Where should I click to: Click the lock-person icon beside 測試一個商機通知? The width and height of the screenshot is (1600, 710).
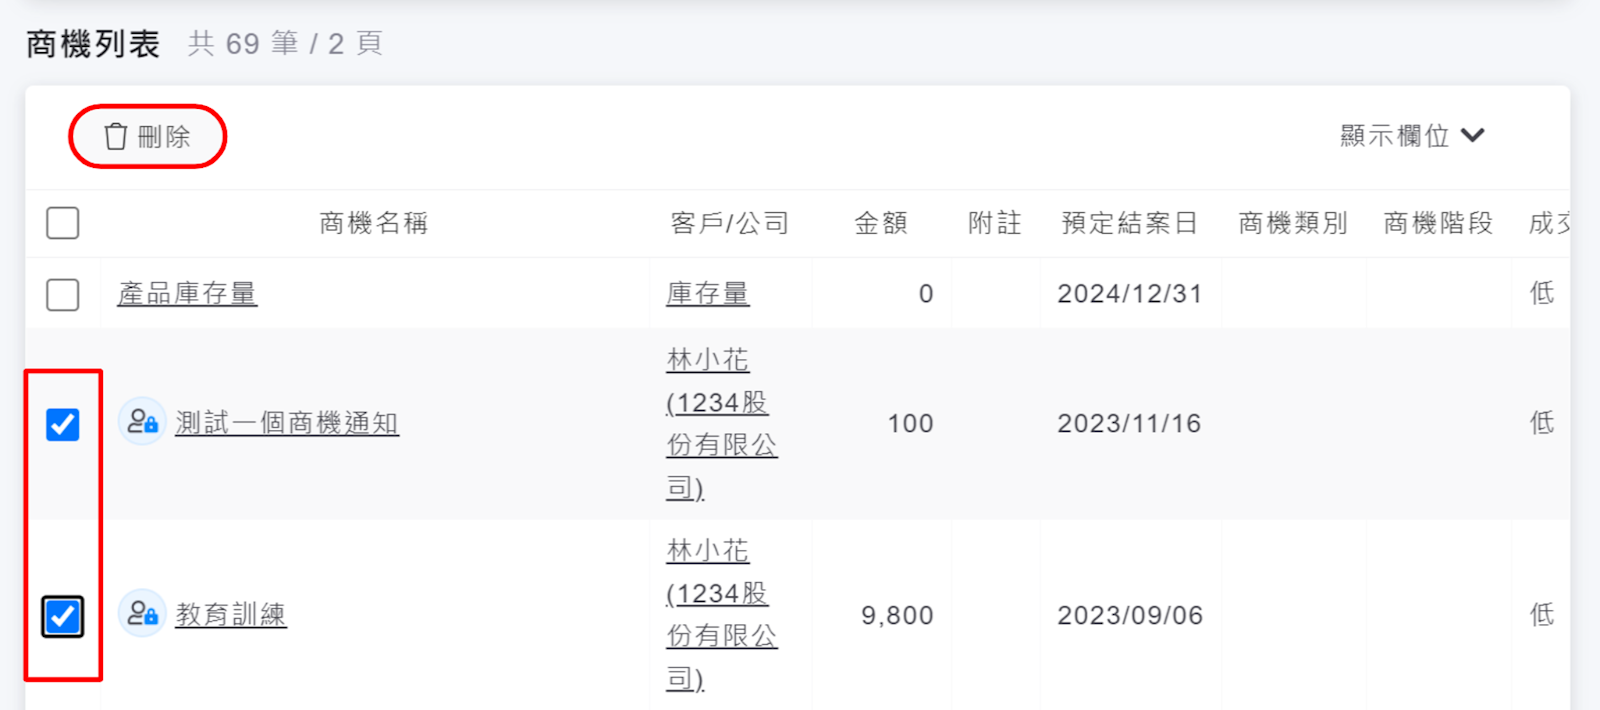coord(142,422)
